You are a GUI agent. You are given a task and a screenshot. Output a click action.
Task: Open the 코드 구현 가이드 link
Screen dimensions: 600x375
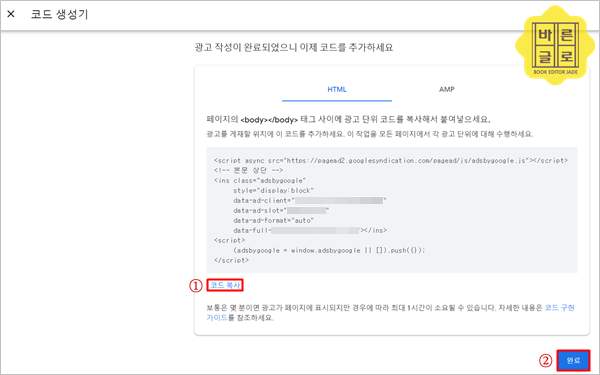(x=559, y=308)
